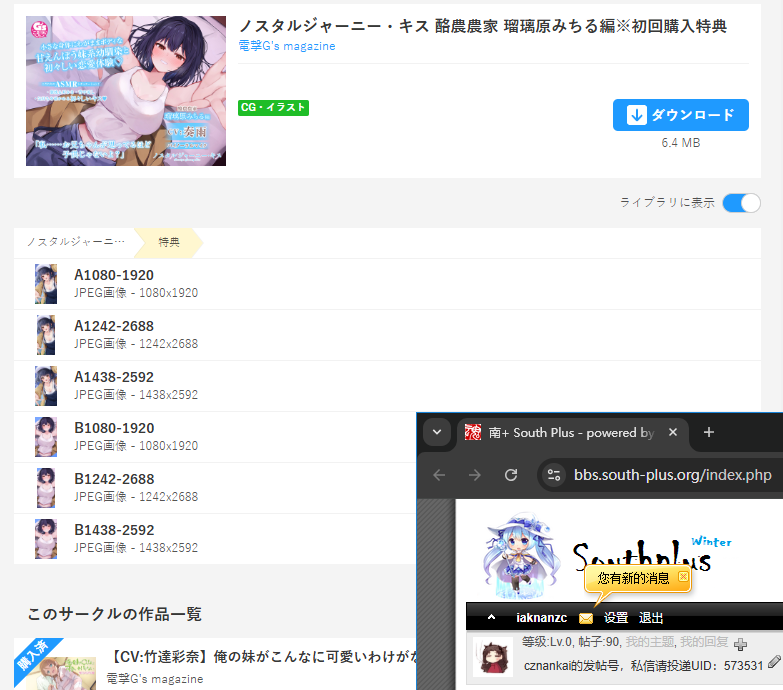Open a new browser tab with plus button
The height and width of the screenshot is (690, 783).
(x=709, y=432)
